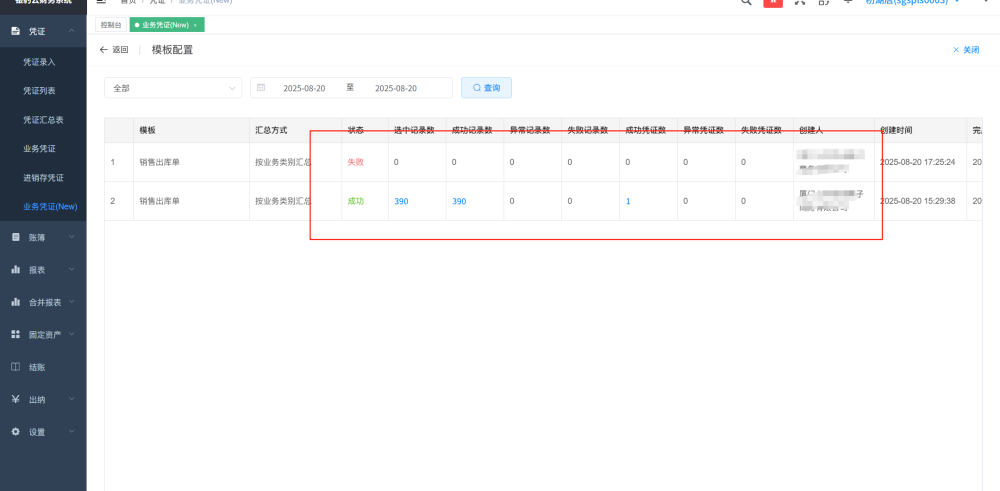Open the 1 link under 成功凭证数
Image resolution: width=1000 pixels, height=491 pixels.
coord(628,202)
